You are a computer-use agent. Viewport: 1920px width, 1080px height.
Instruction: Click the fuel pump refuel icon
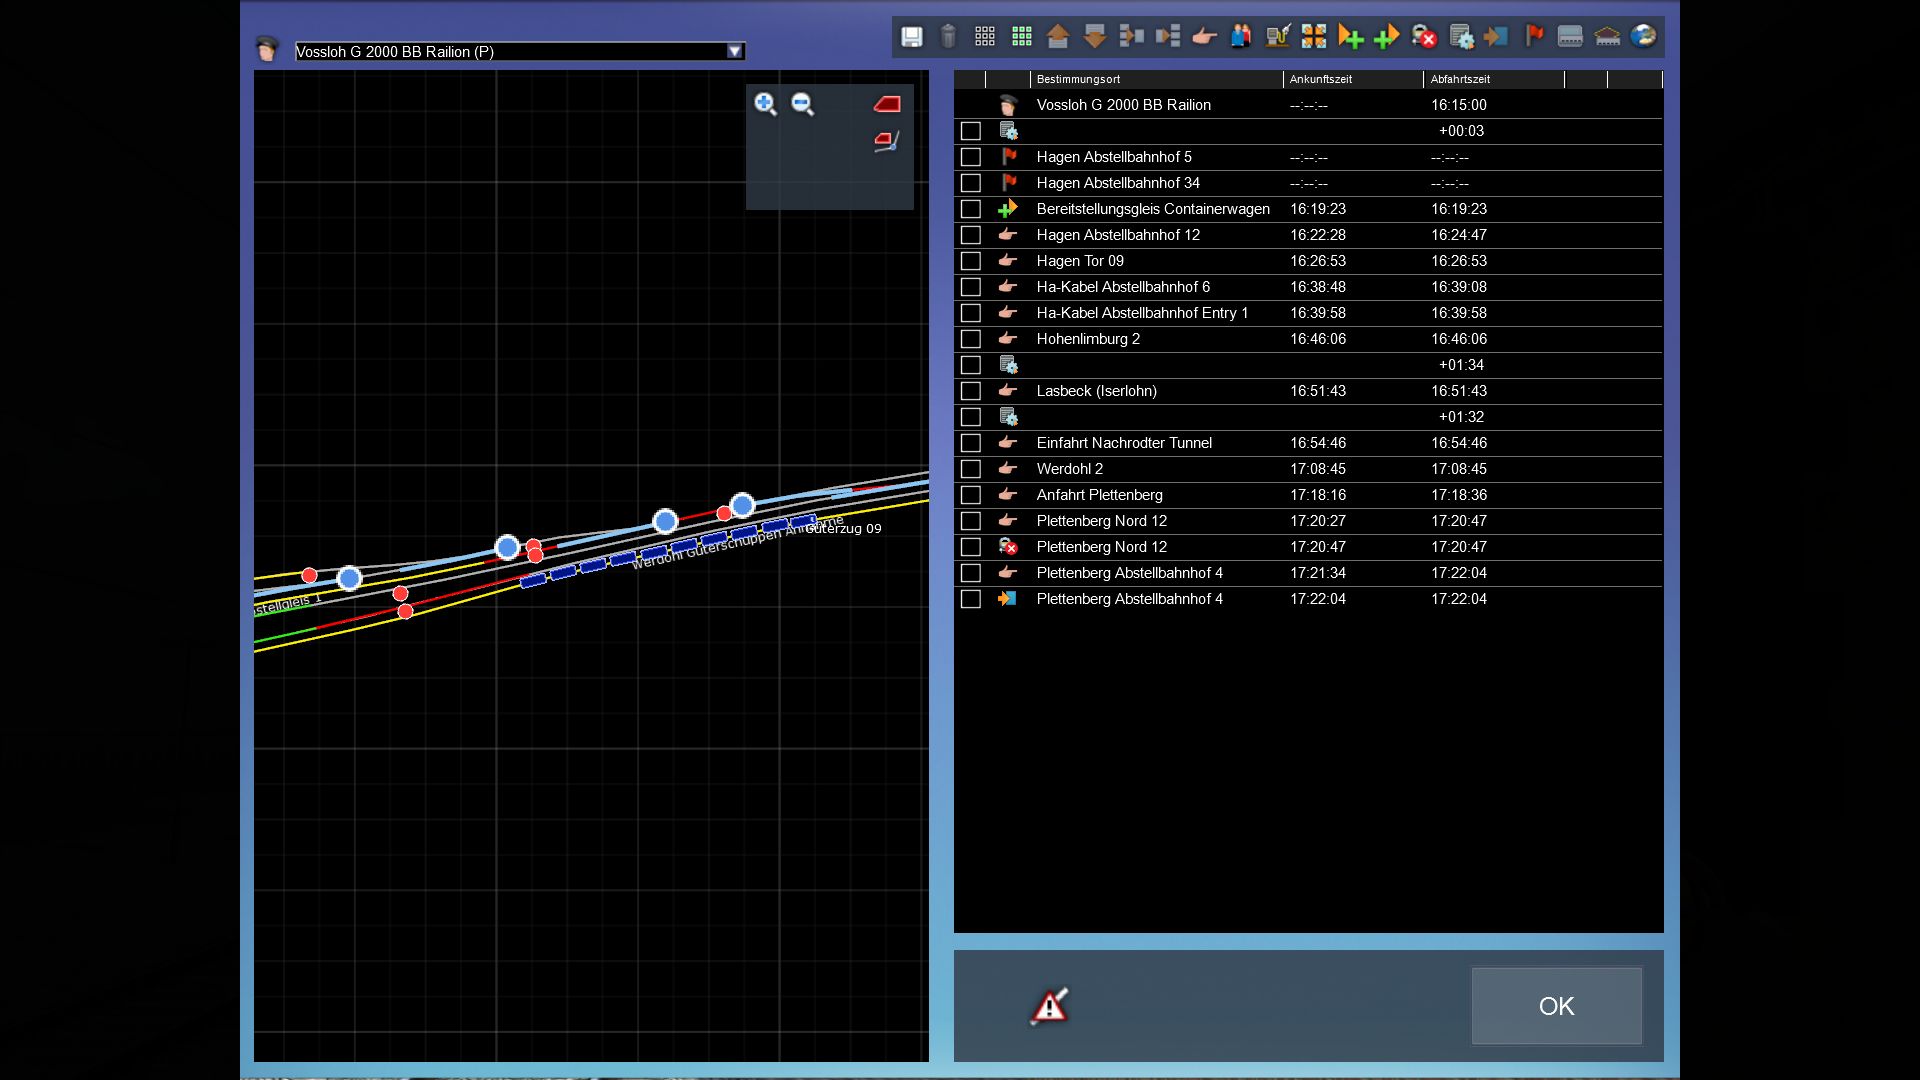[x=1277, y=37]
